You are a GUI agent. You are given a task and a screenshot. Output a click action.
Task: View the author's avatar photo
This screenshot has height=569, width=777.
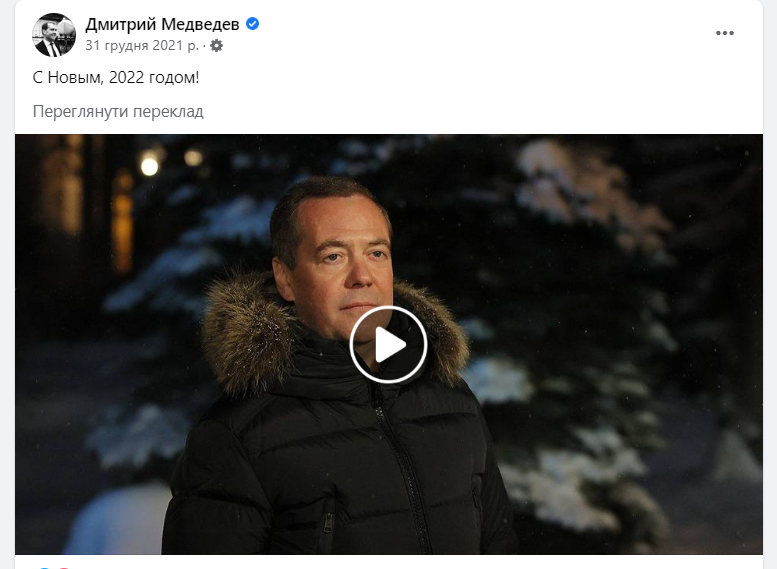54,35
